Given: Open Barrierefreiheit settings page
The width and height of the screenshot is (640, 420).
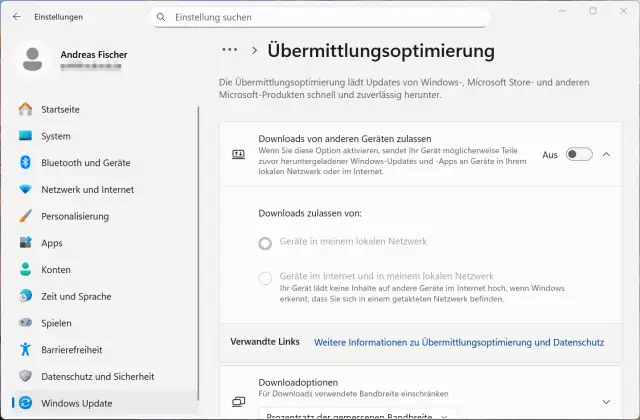Looking at the screenshot, I should click(x=104, y=350).
